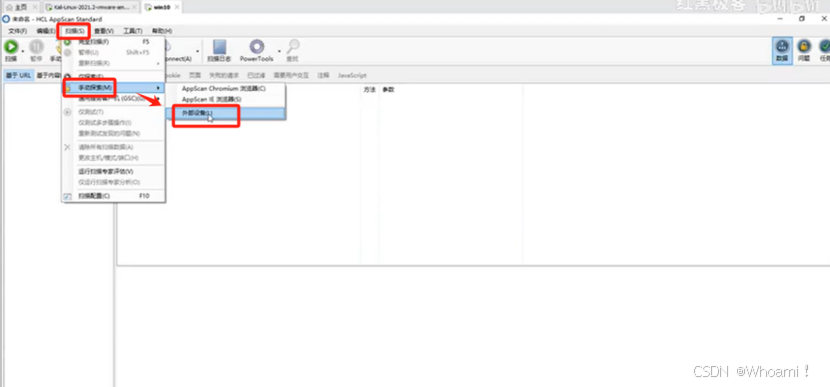Viewport: 830px width, 387px height.
Task: Expand the dropdown arrow next to PowerTools
Action: (279, 51)
